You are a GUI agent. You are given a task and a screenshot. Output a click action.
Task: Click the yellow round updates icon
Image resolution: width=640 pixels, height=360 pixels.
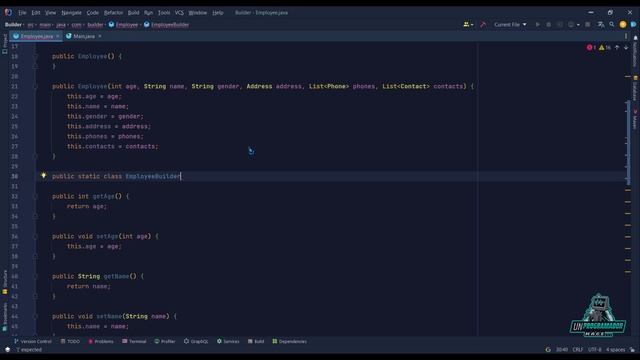(623, 24)
